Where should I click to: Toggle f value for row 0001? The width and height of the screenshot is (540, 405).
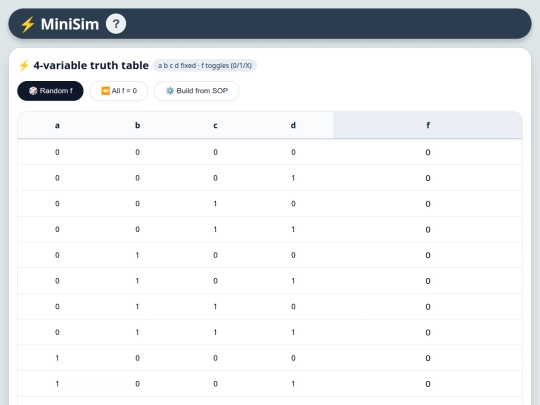pos(428,178)
